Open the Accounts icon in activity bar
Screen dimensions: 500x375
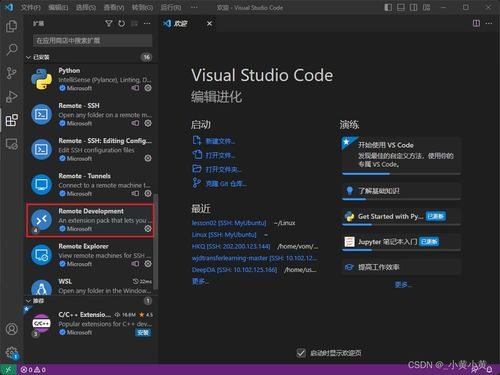coord(12,329)
